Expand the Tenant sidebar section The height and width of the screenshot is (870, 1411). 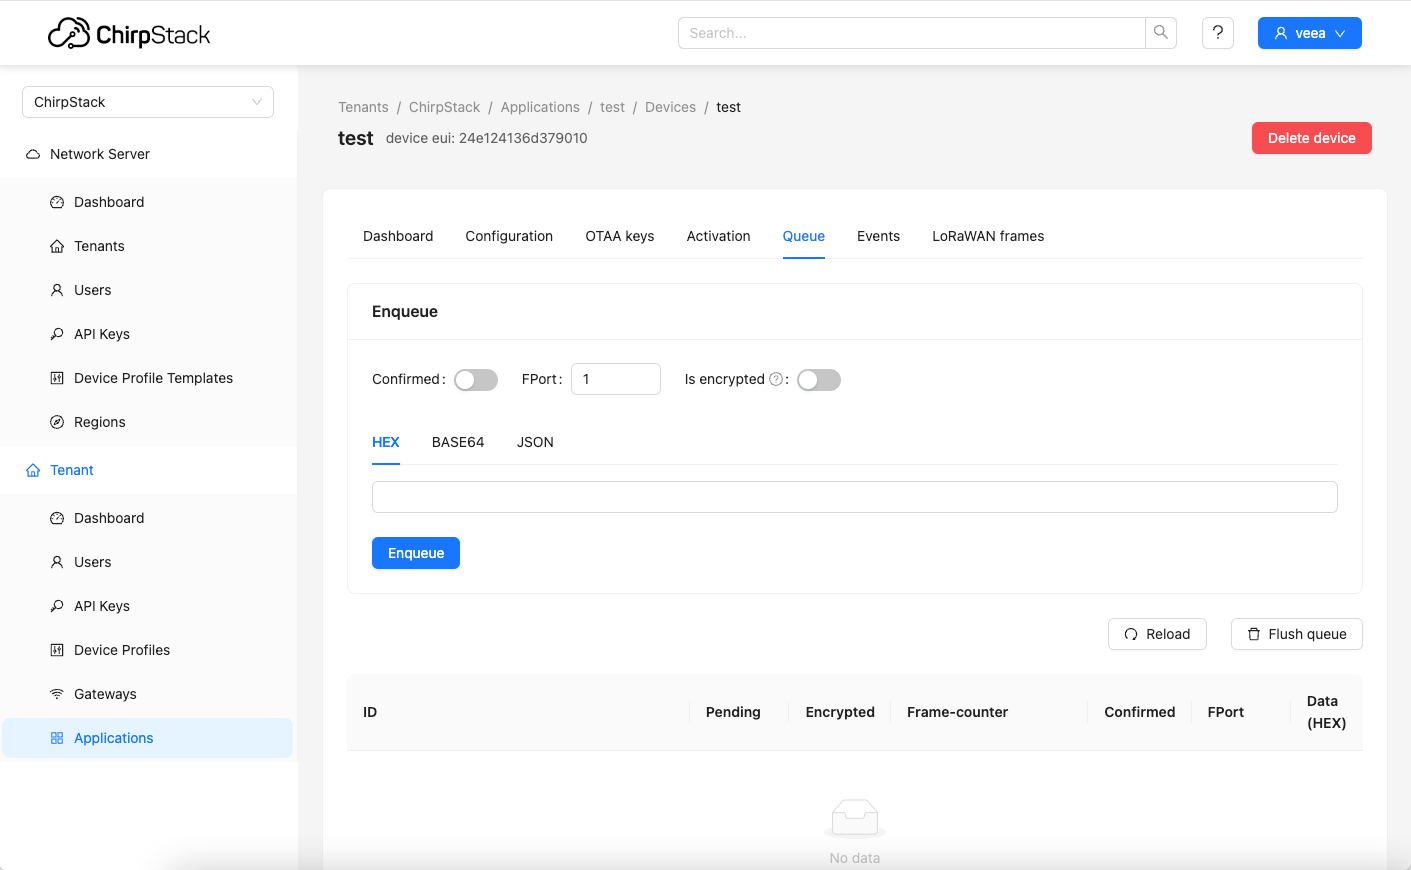tap(148, 470)
